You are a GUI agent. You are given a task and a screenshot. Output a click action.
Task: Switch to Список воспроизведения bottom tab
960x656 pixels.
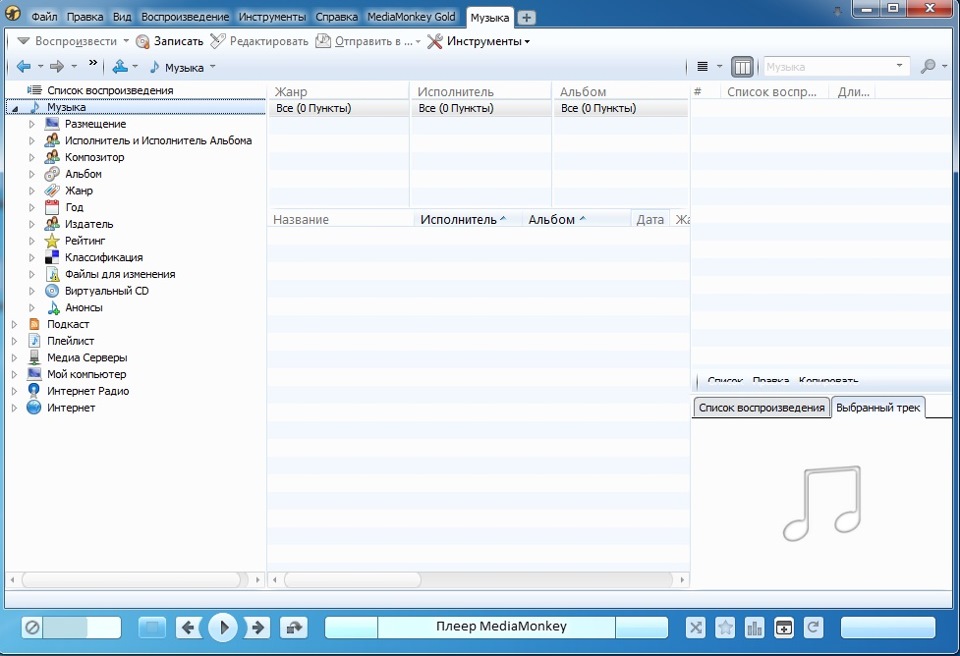pyautogui.click(x=762, y=407)
